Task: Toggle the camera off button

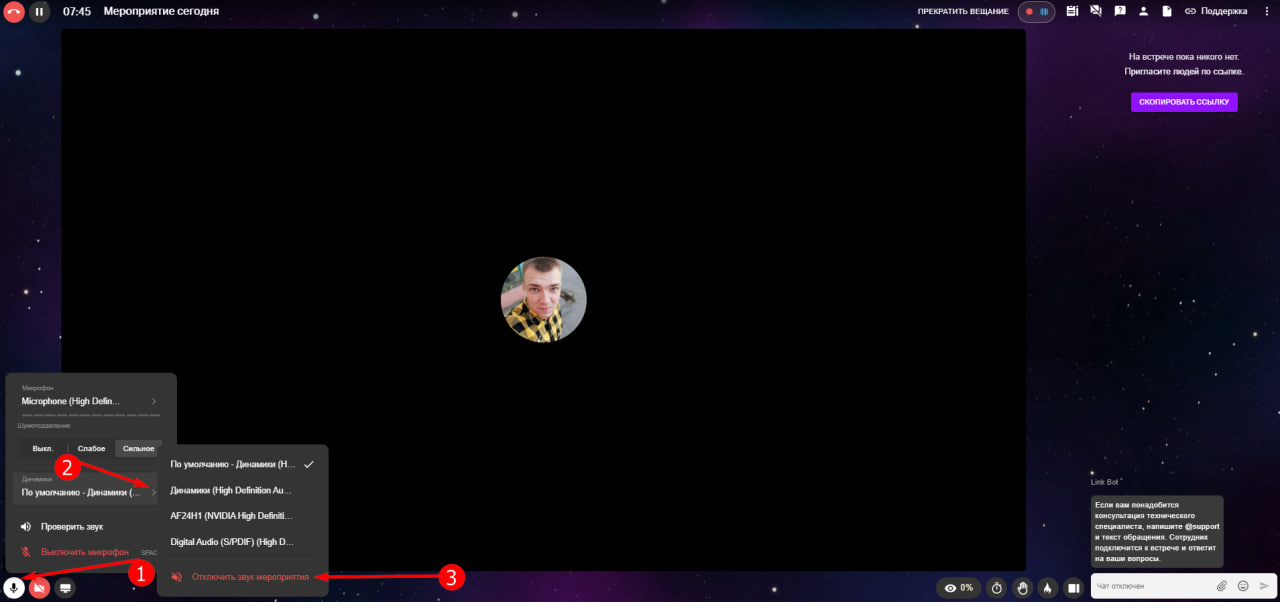Action: coord(40,588)
